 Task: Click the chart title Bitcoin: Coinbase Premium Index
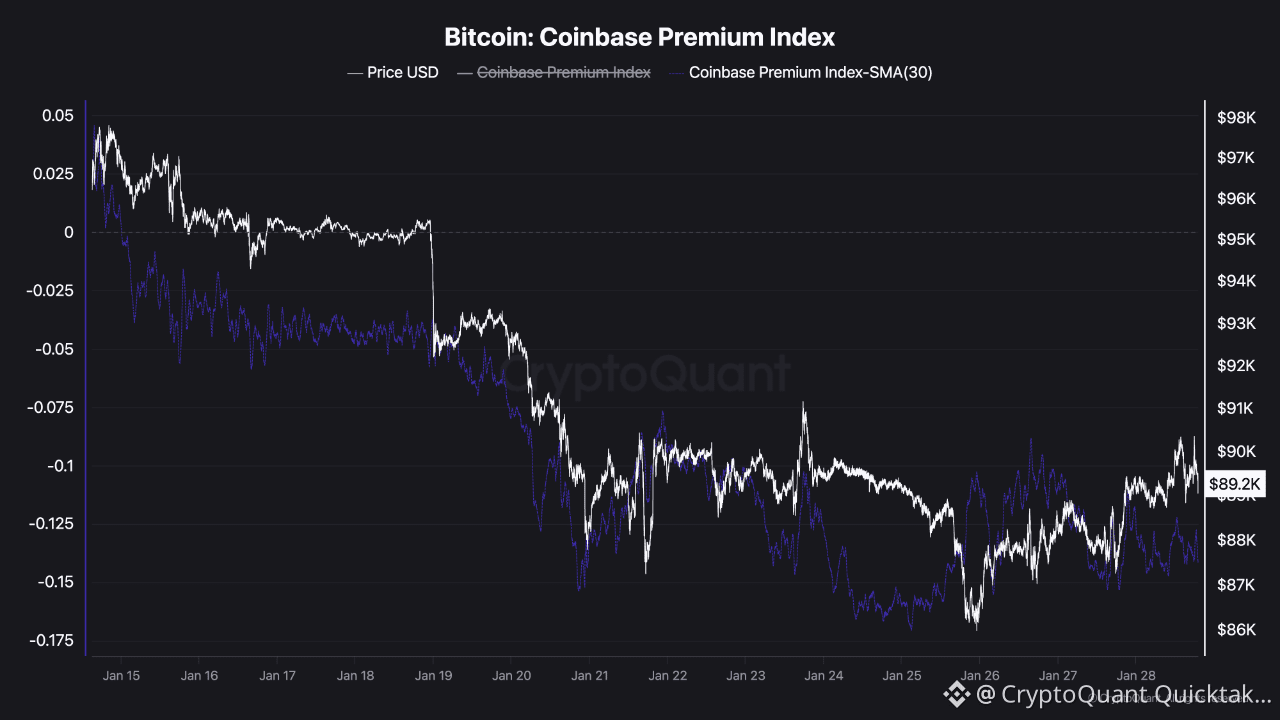click(x=640, y=38)
